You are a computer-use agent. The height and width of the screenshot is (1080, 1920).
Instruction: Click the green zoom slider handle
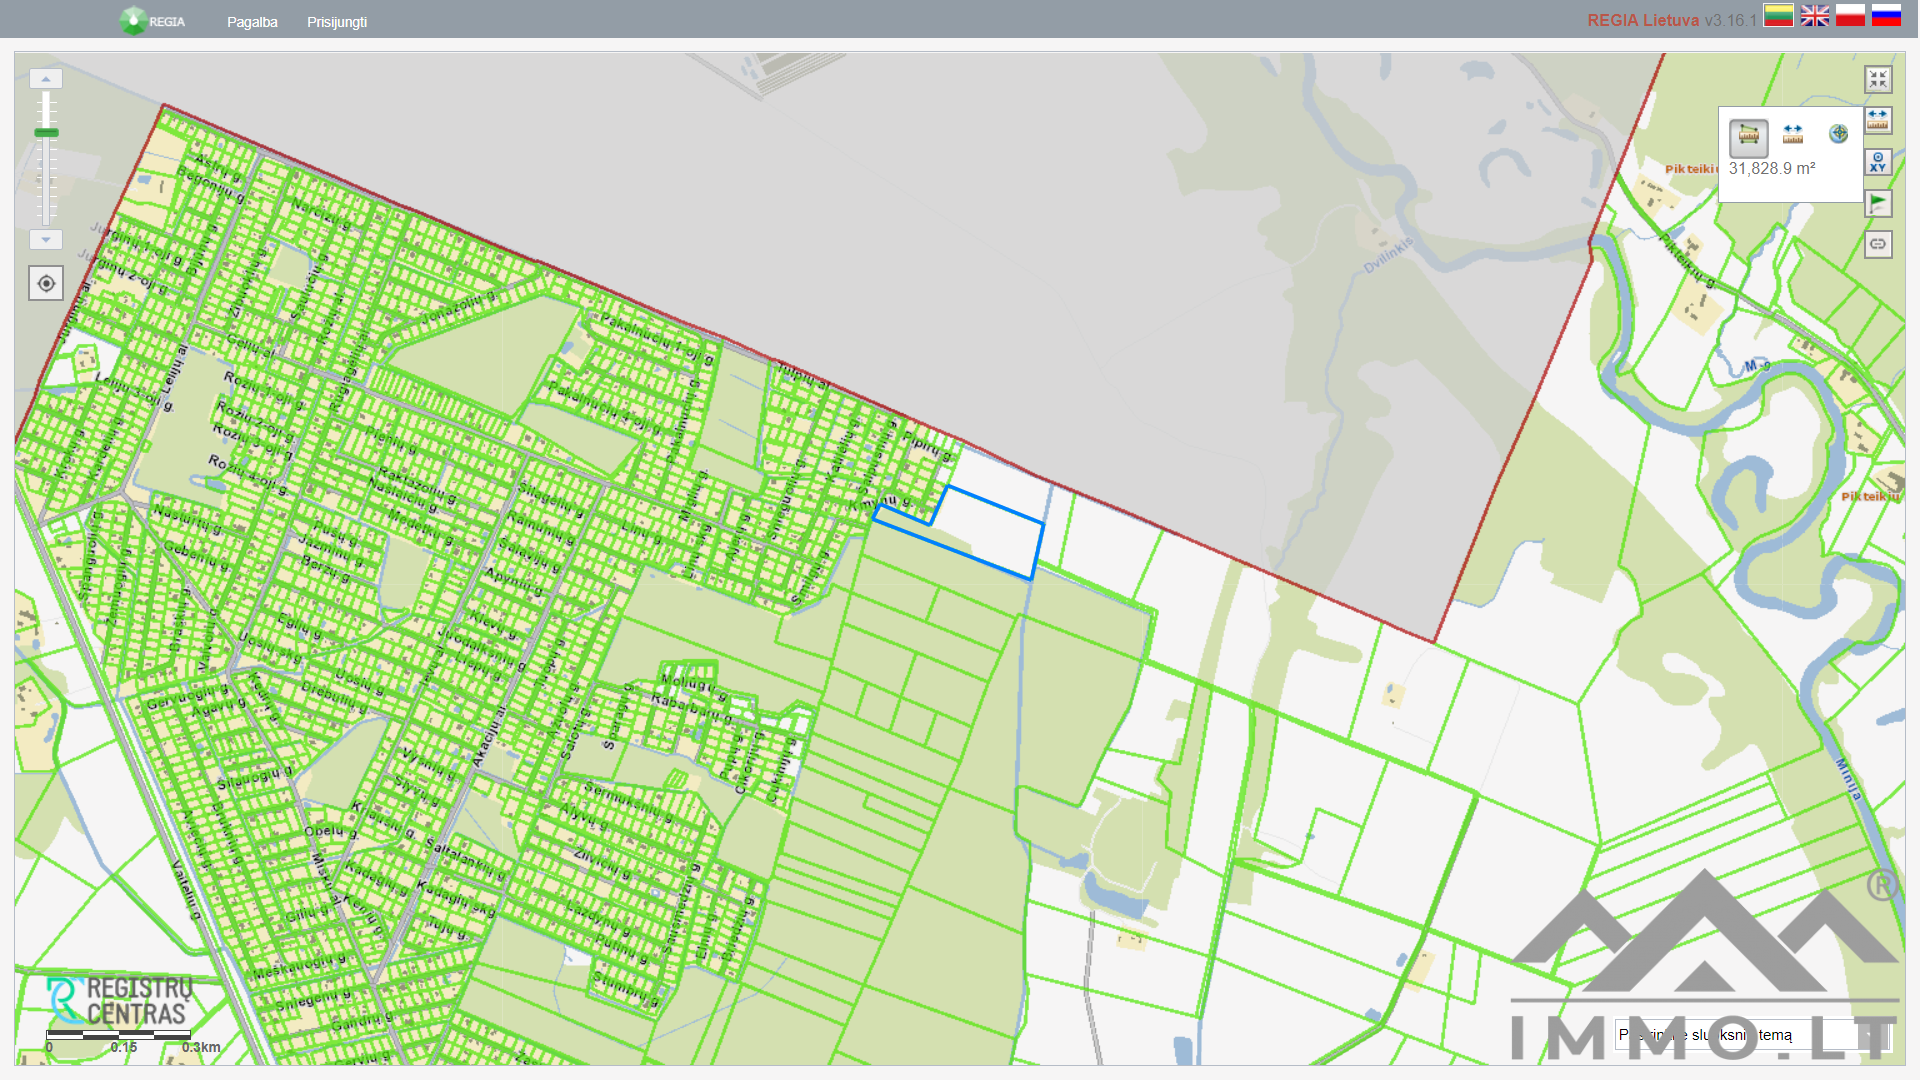[x=46, y=132]
